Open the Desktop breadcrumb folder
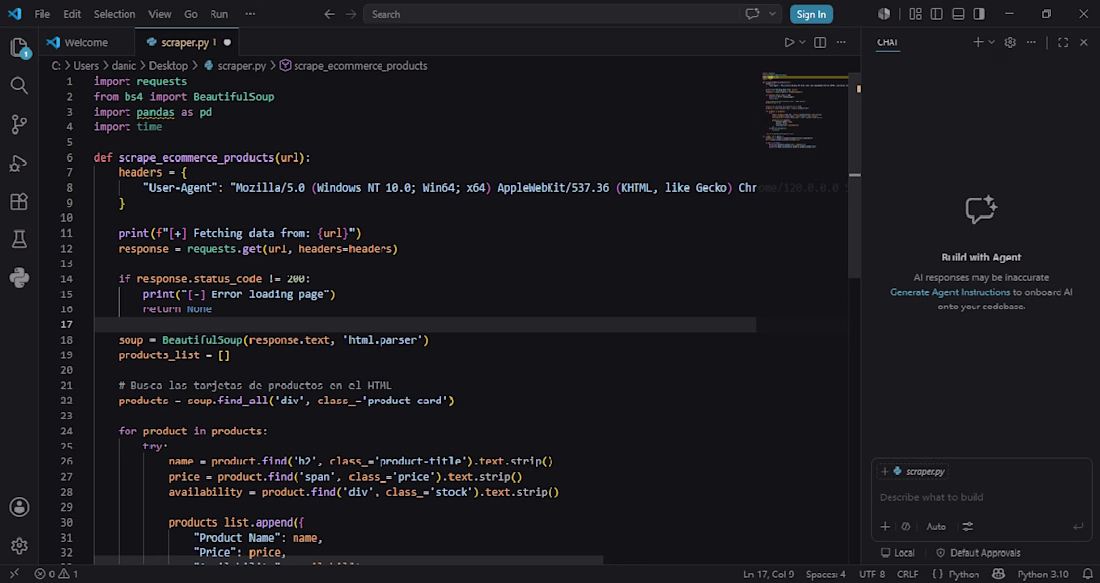This screenshot has height=583, width=1100. [x=168, y=65]
